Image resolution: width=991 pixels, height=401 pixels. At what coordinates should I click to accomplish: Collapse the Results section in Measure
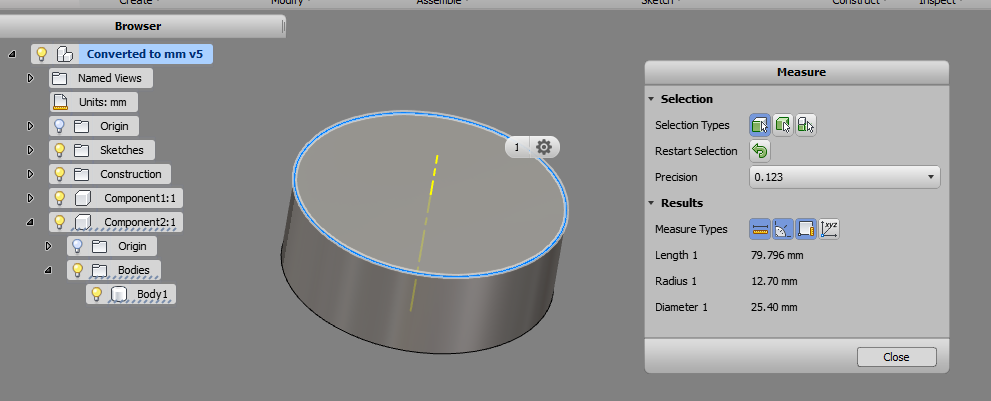[x=652, y=203]
